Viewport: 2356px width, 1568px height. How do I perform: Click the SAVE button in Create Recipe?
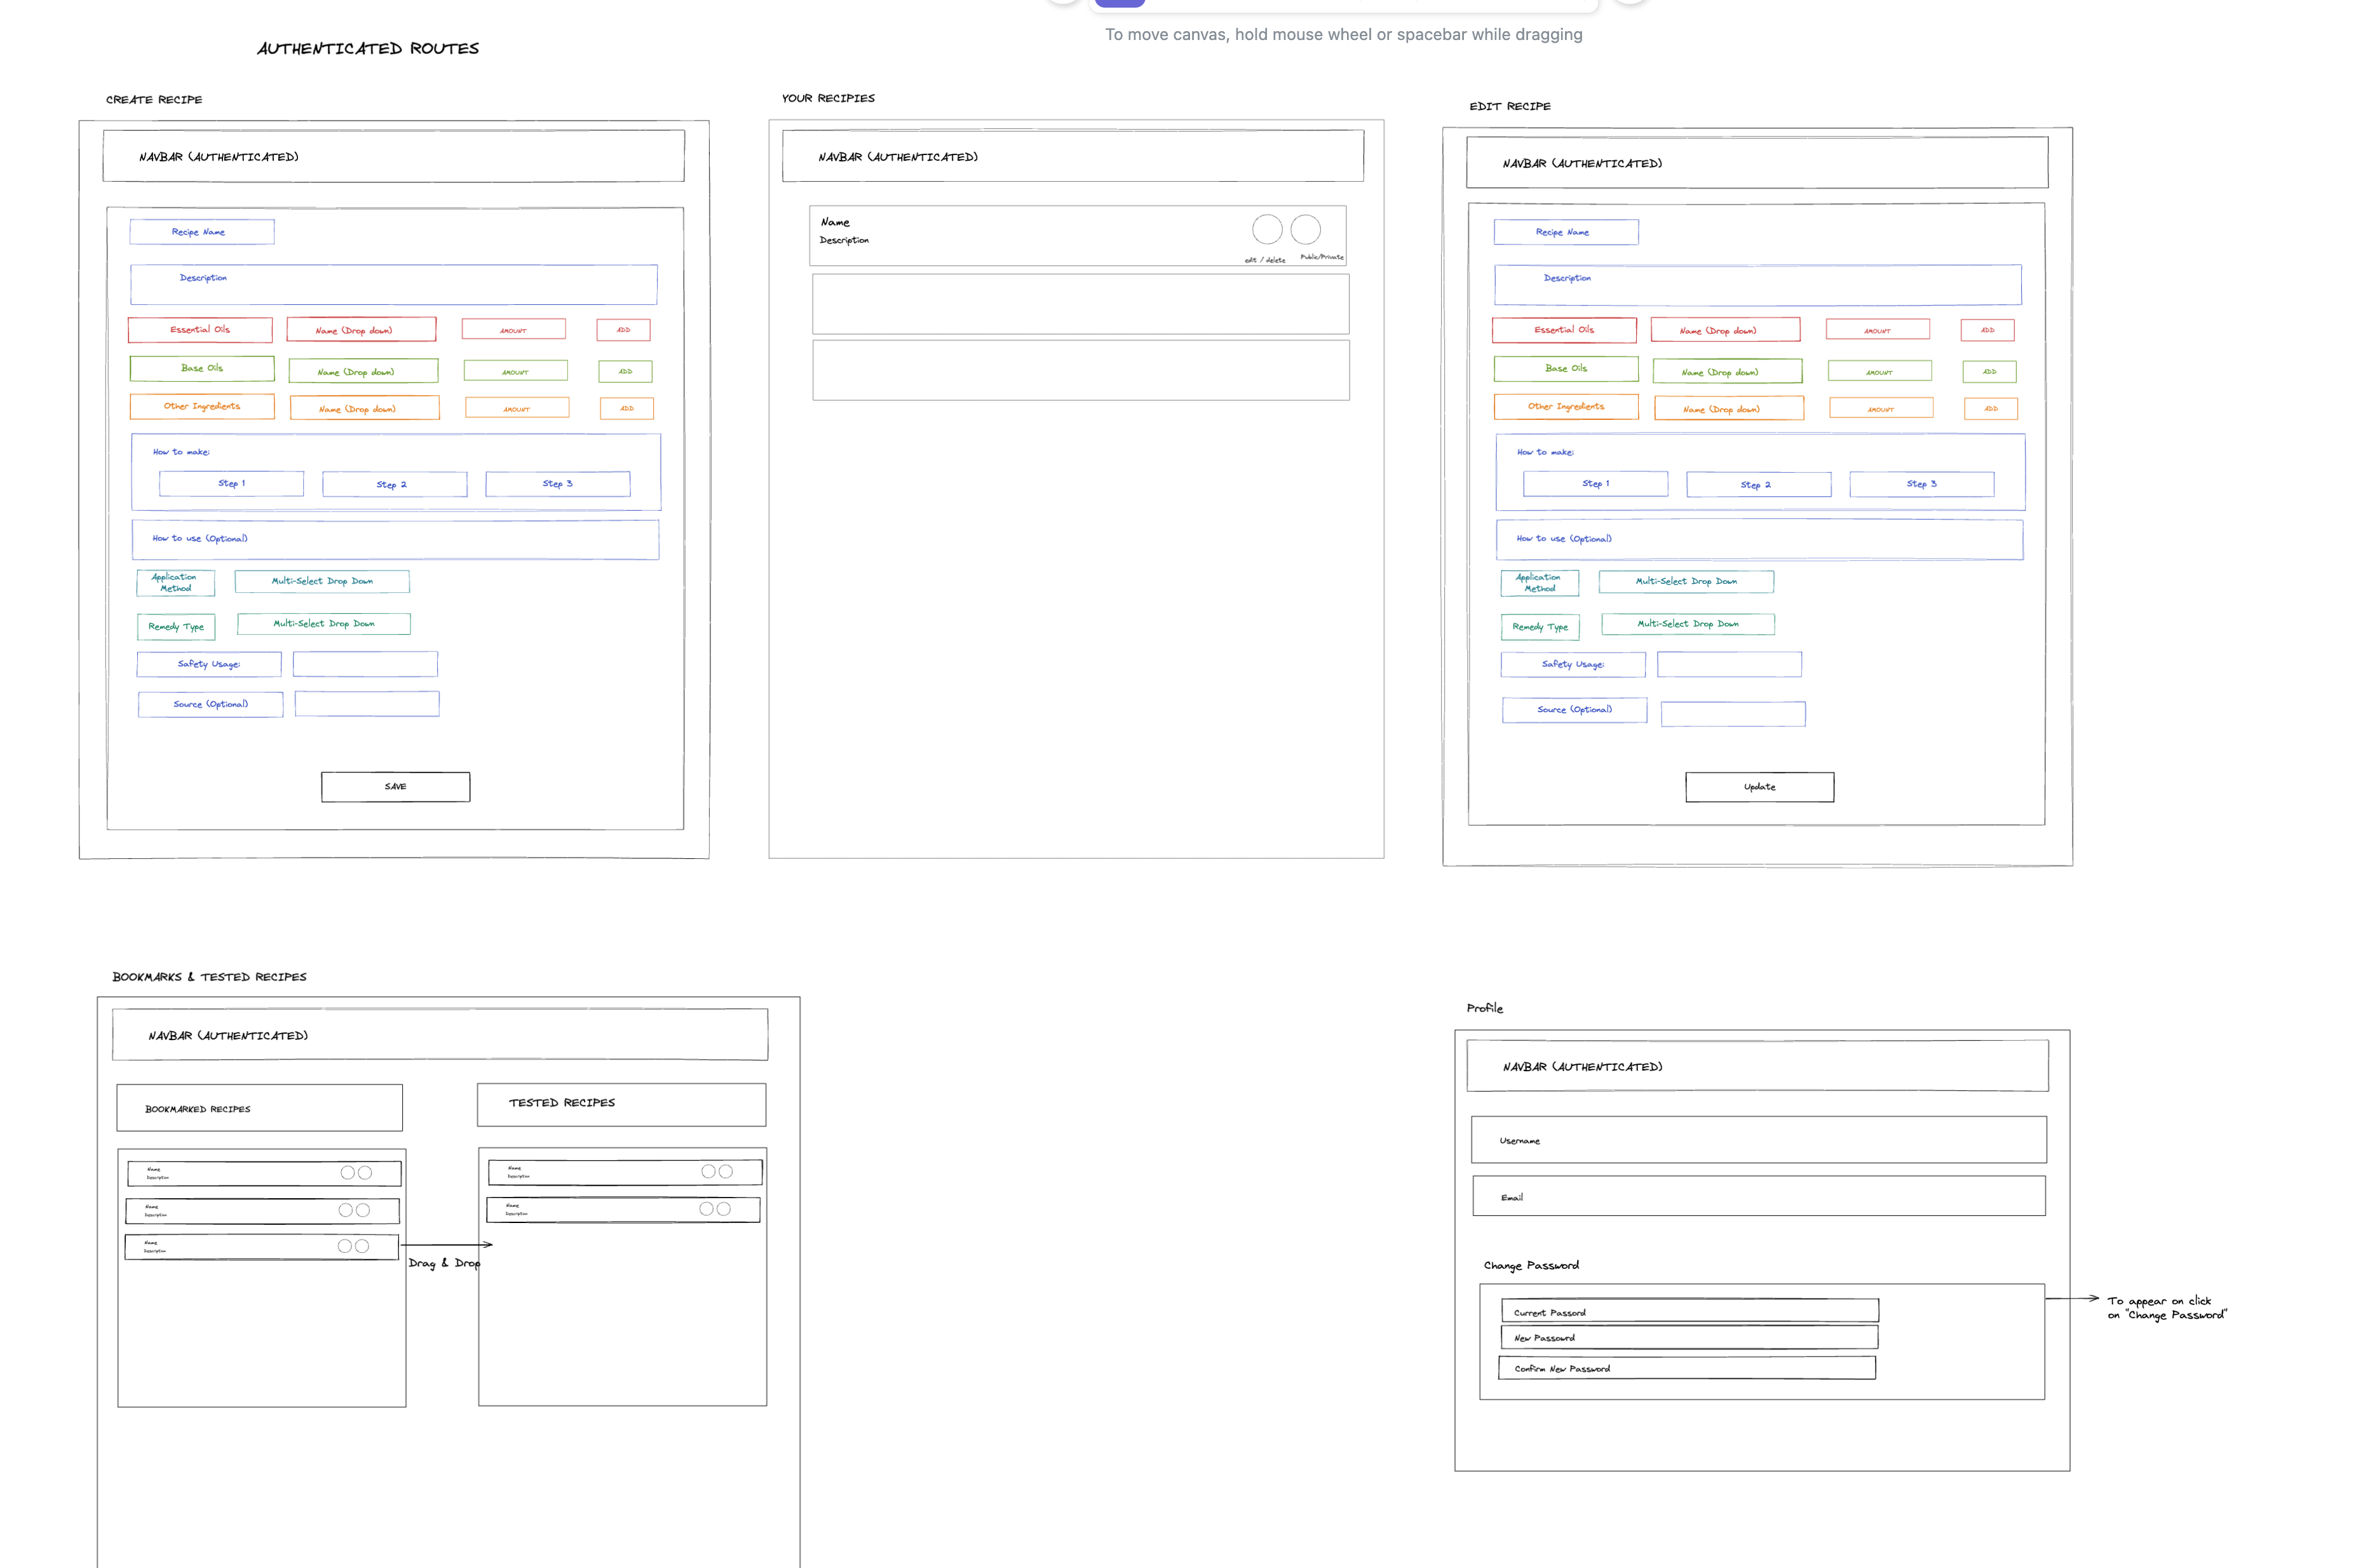pyautogui.click(x=395, y=786)
